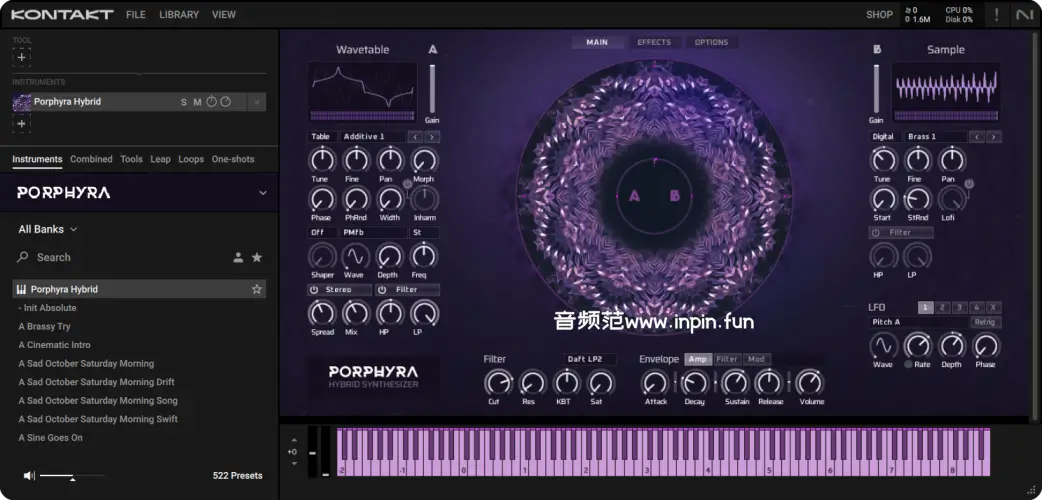Click the add tool plus button

pos(22,58)
